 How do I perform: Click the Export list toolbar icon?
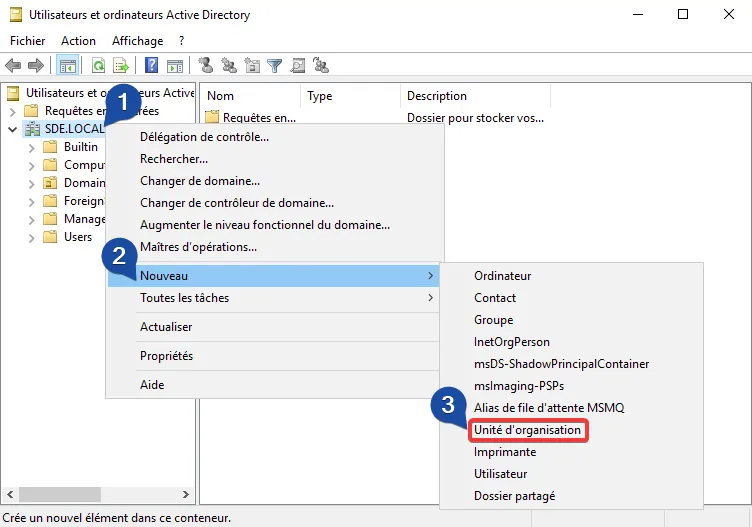pos(120,66)
